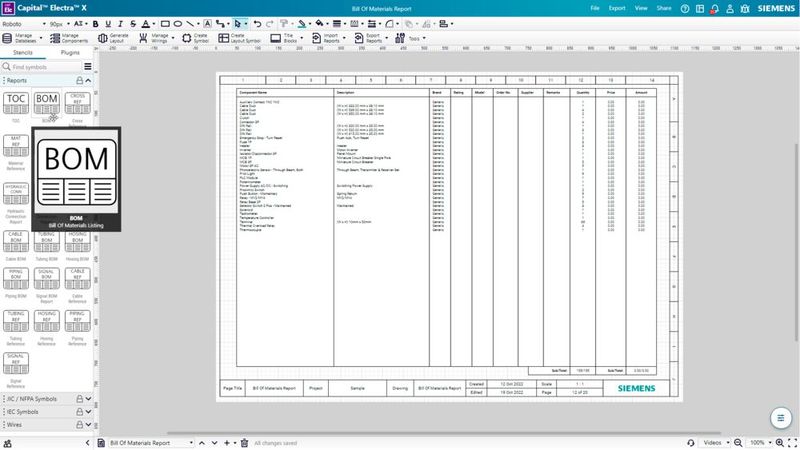
Task: Open the File menu
Action: pyautogui.click(x=595, y=9)
